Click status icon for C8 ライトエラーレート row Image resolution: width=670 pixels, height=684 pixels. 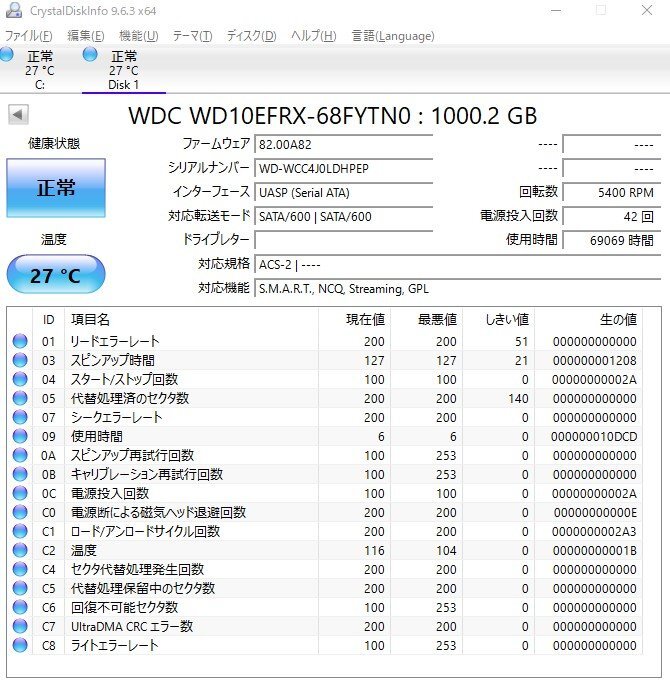point(20,645)
